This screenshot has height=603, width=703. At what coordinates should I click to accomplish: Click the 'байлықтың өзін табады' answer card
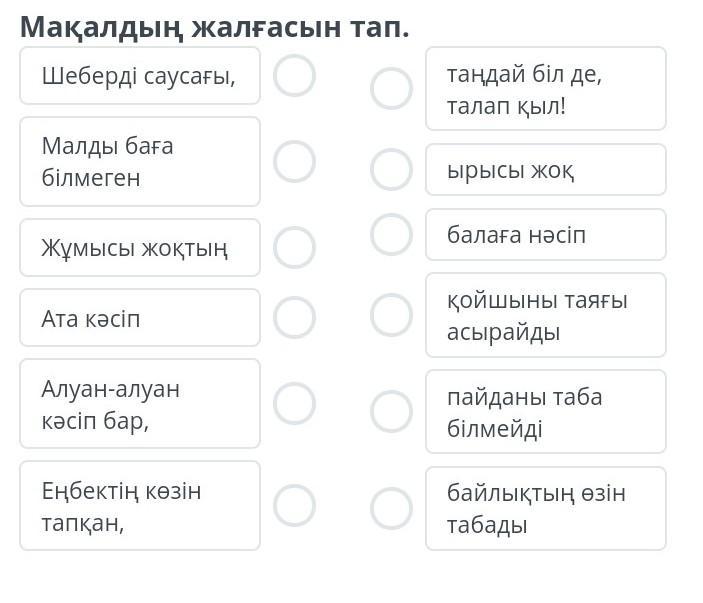(x=545, y=508)
